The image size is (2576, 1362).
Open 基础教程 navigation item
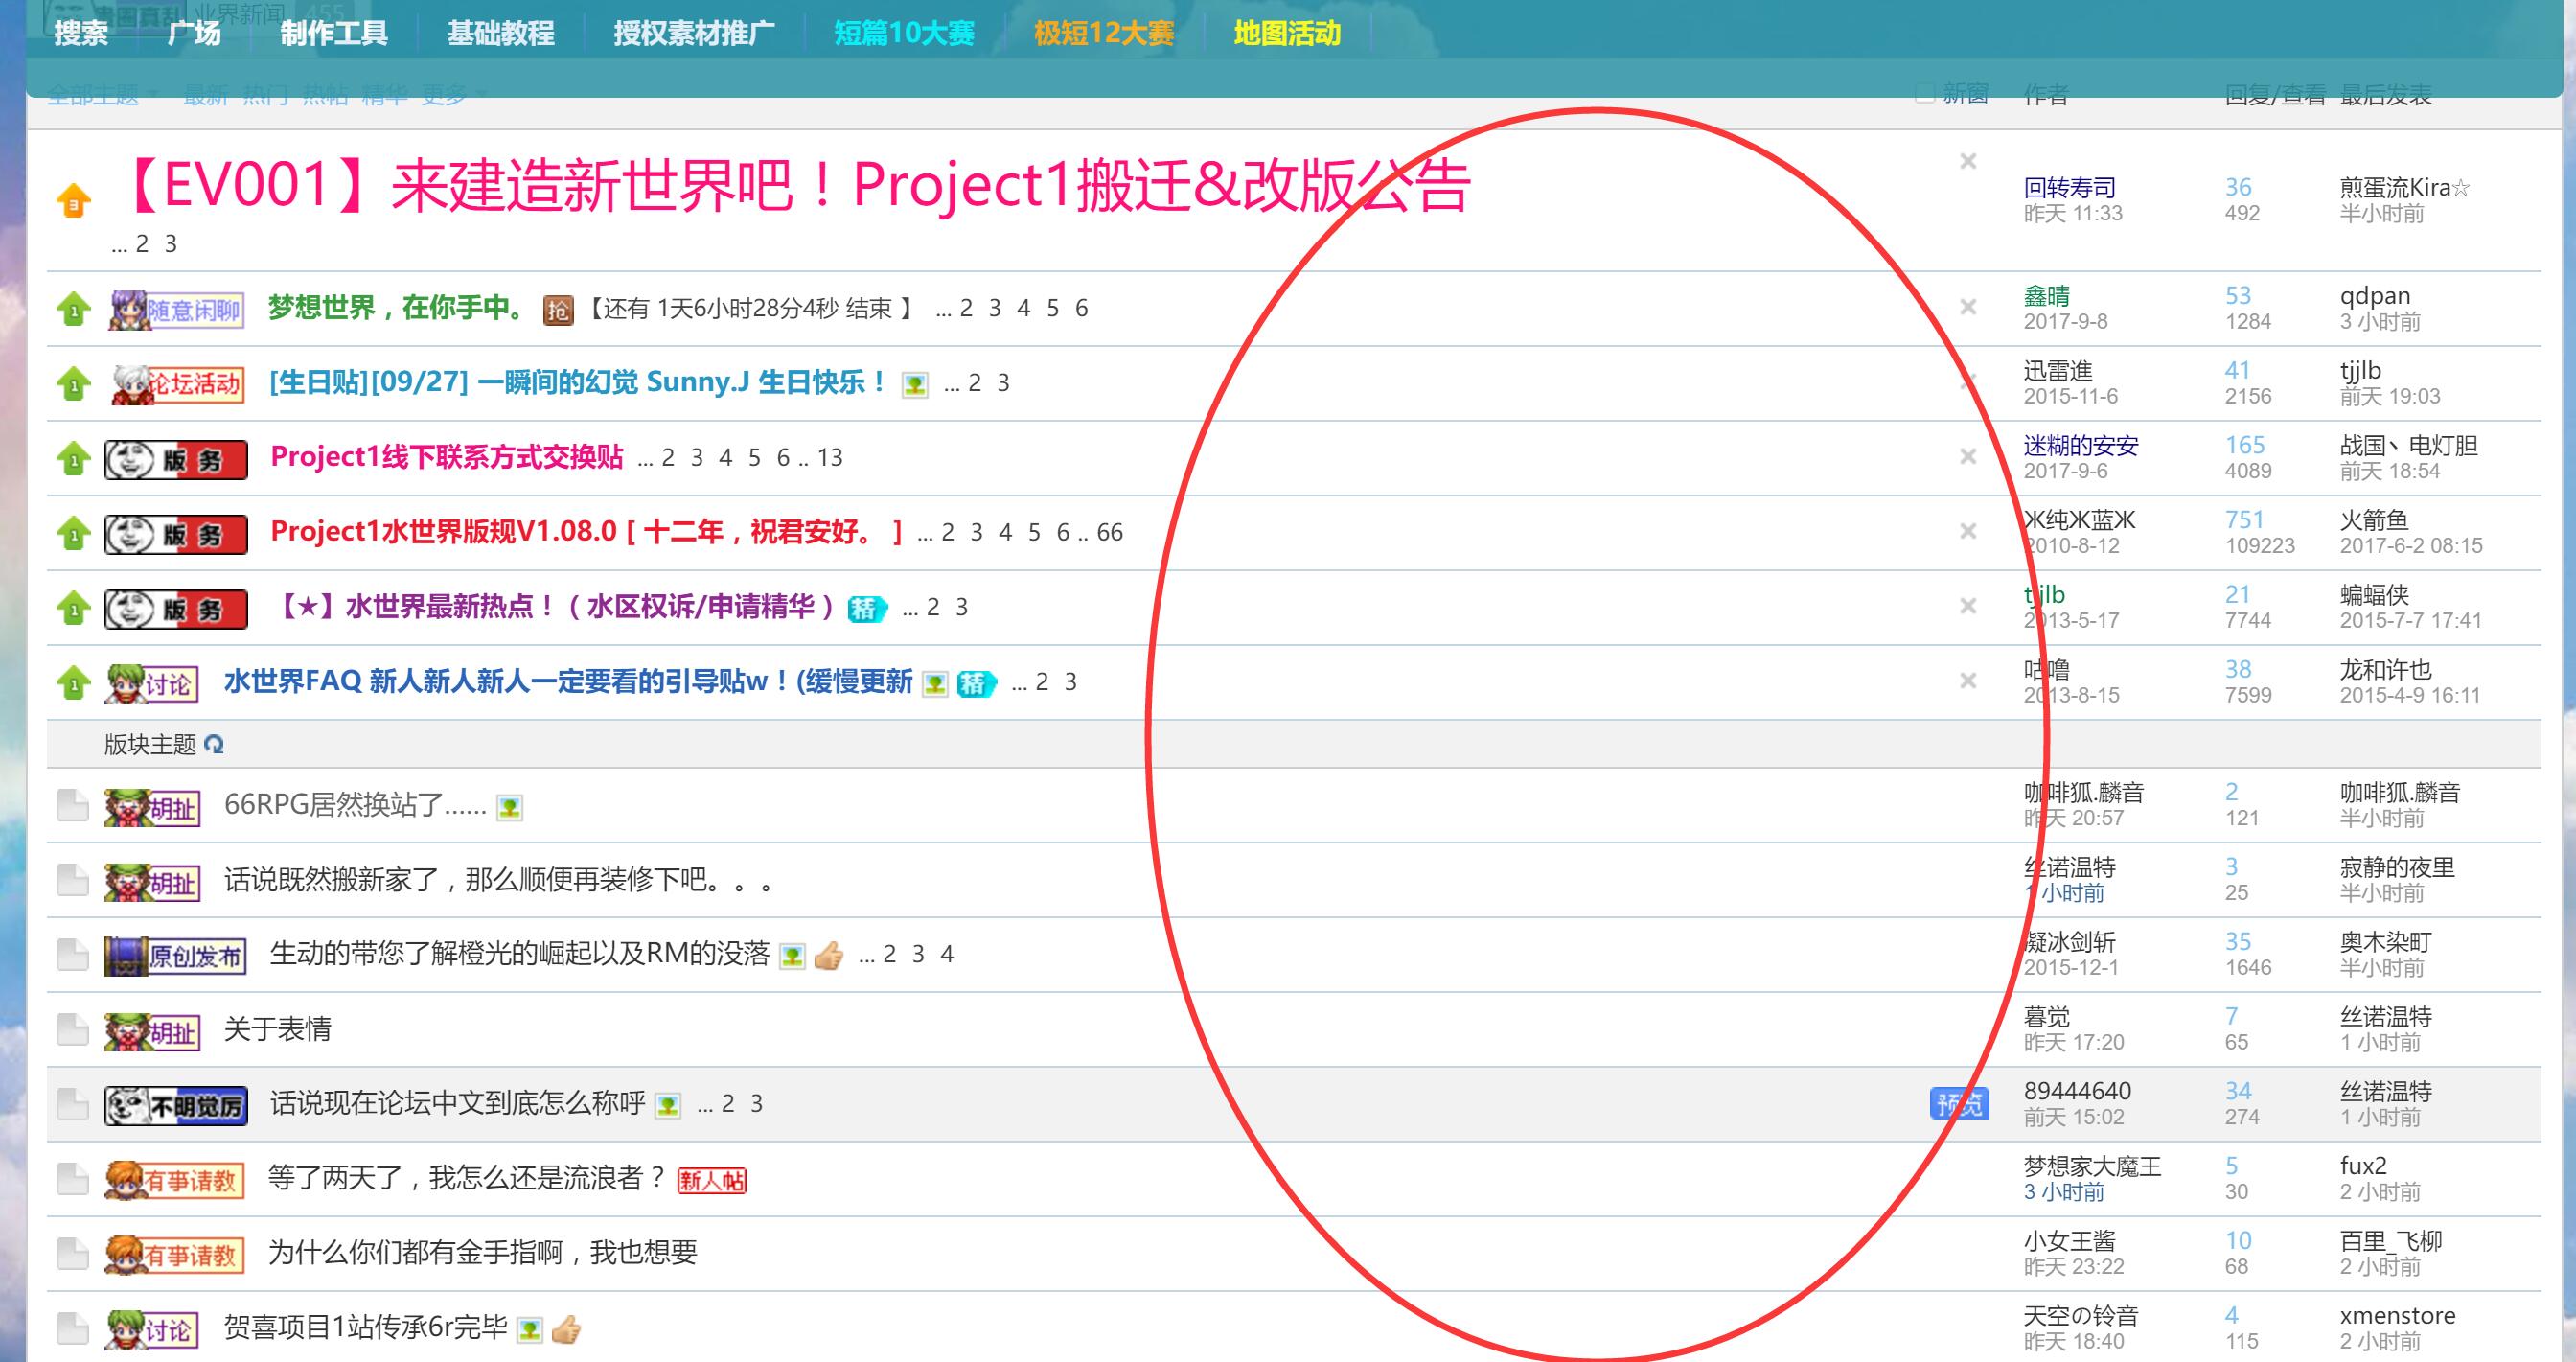(x=501, y=33)
